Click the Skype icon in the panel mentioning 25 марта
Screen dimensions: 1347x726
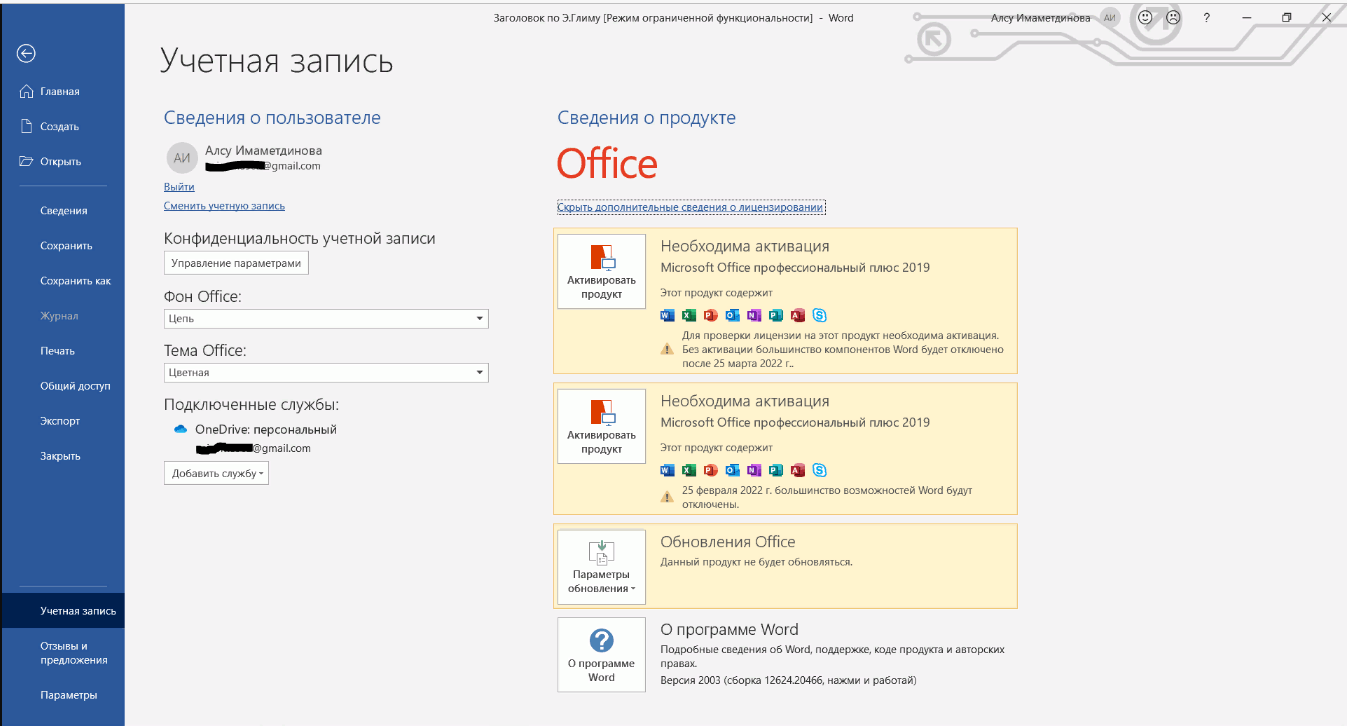pyautogui.click(x=819, y=315)
